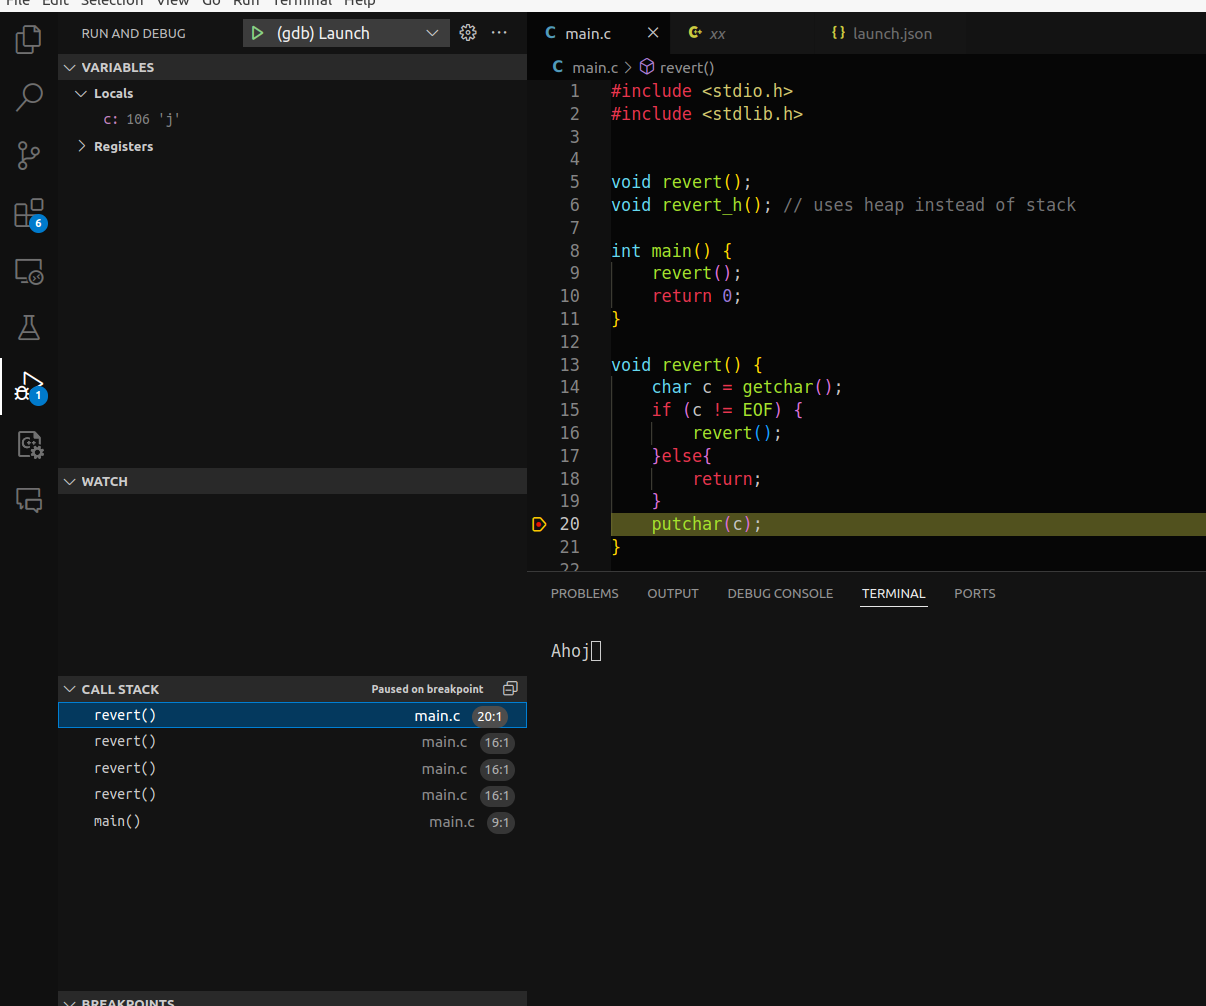Switch to the Debug Console tab

(x=780, y=593)
